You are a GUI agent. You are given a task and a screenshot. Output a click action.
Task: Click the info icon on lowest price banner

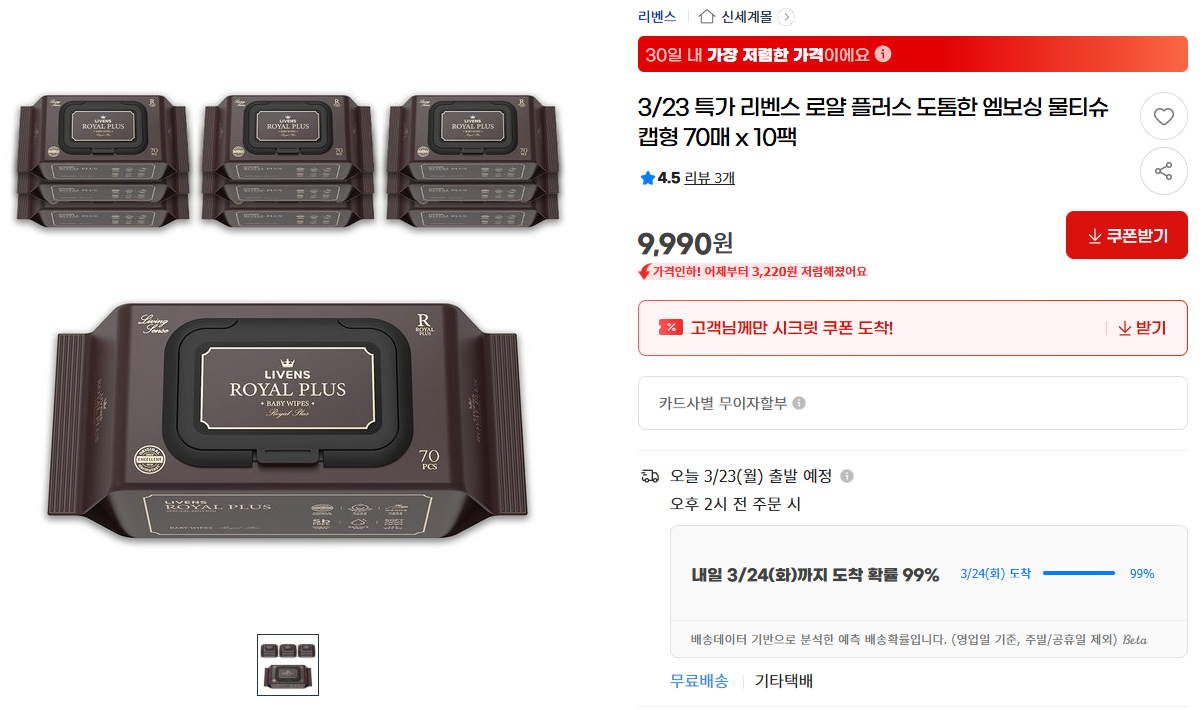(883, 54)
